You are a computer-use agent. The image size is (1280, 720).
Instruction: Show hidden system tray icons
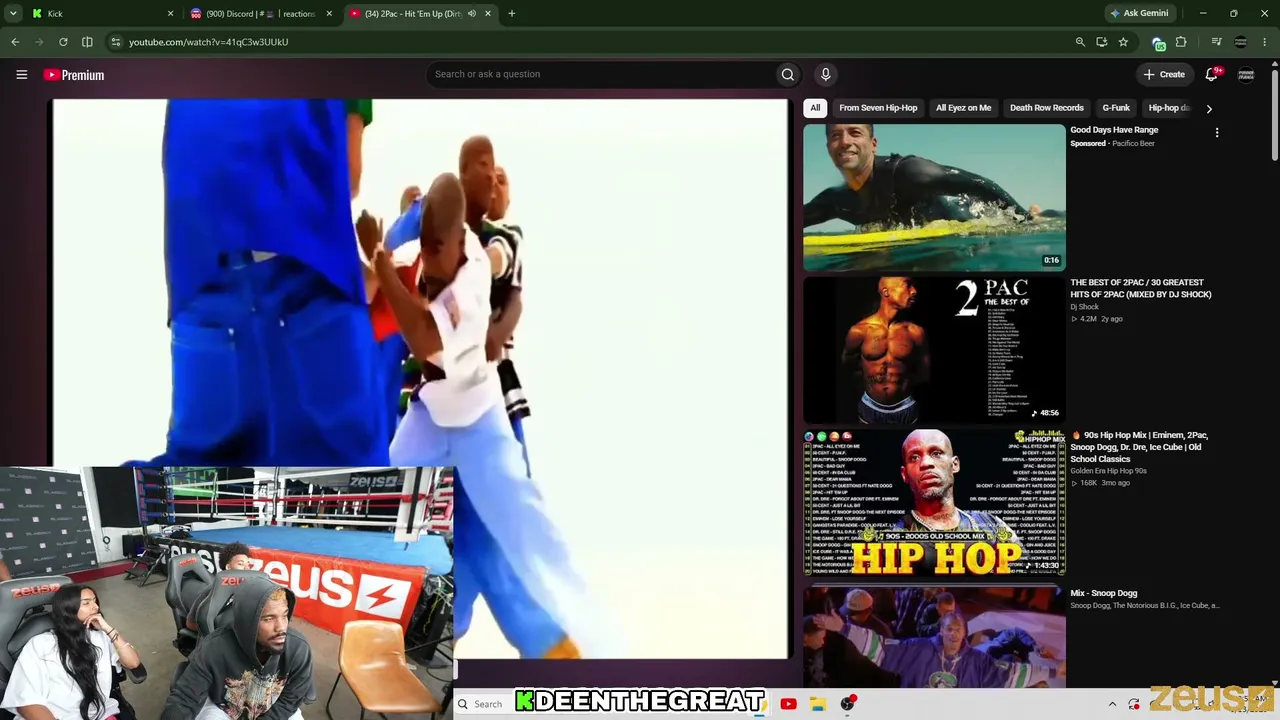pos(1112,704)
